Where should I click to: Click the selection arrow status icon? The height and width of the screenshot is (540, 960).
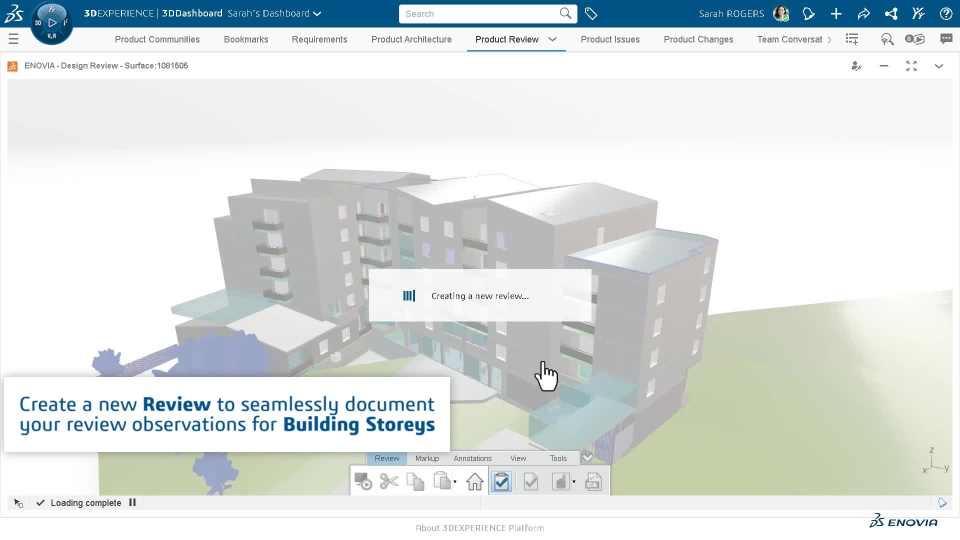point(18,503)
